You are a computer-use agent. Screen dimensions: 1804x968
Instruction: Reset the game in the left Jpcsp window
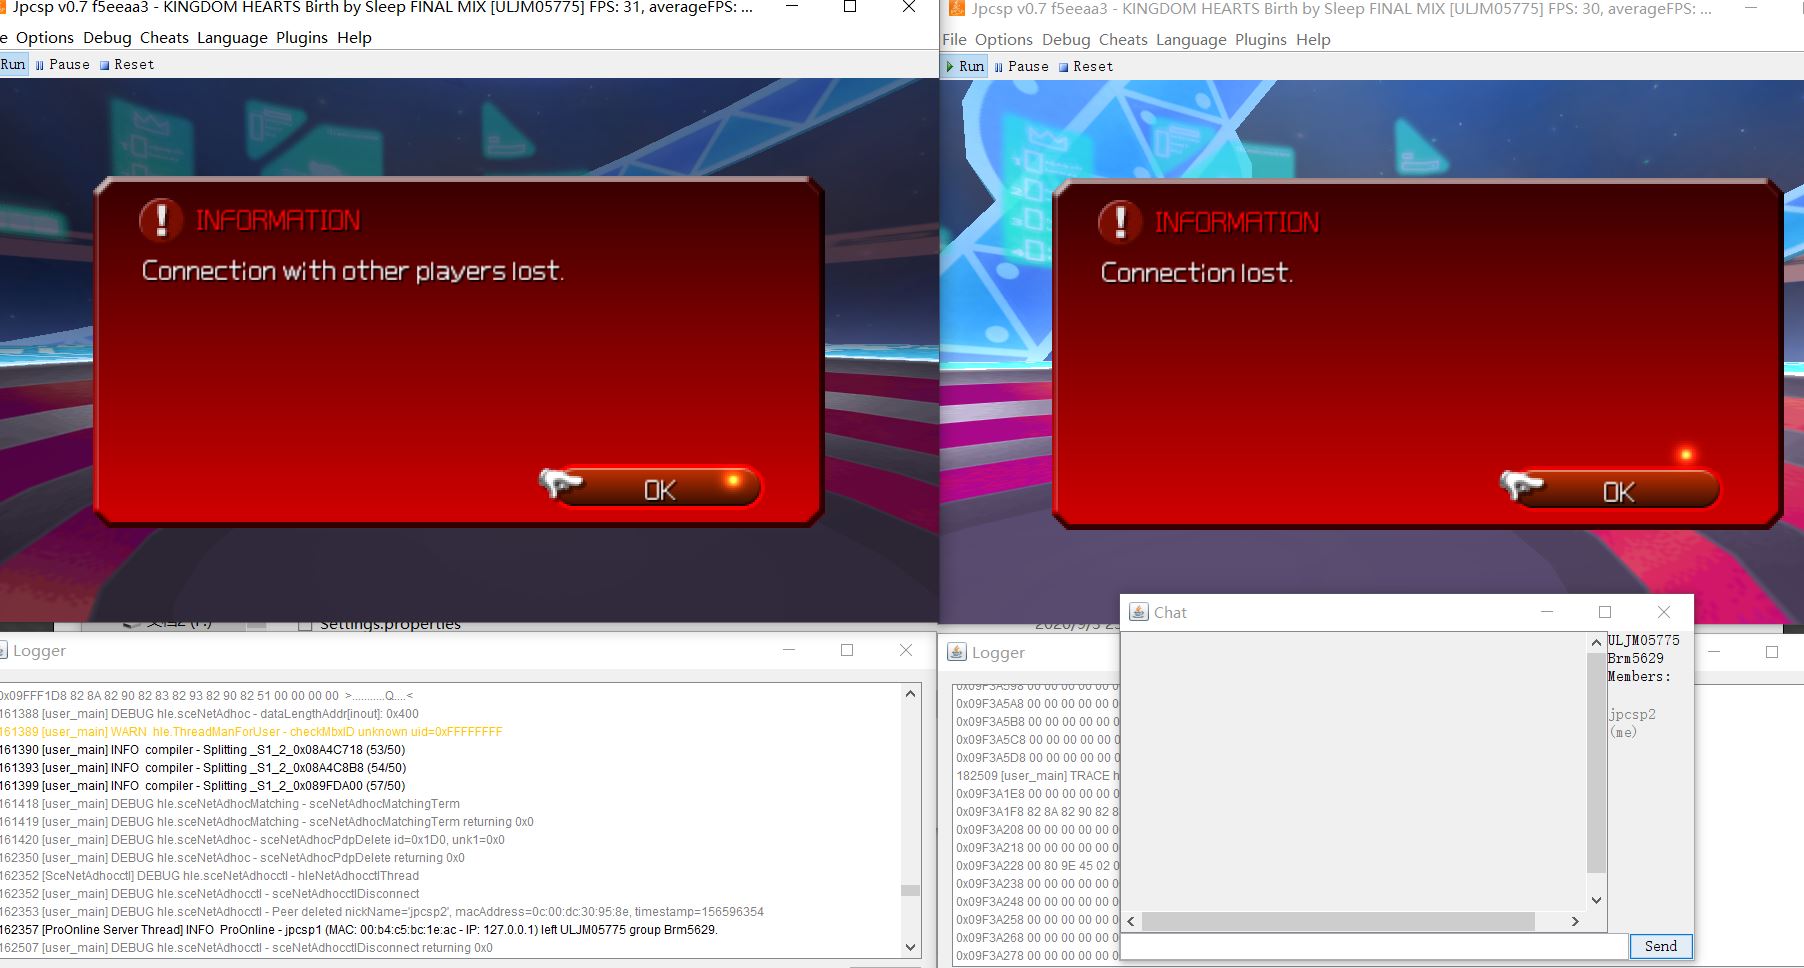point(126,64)
